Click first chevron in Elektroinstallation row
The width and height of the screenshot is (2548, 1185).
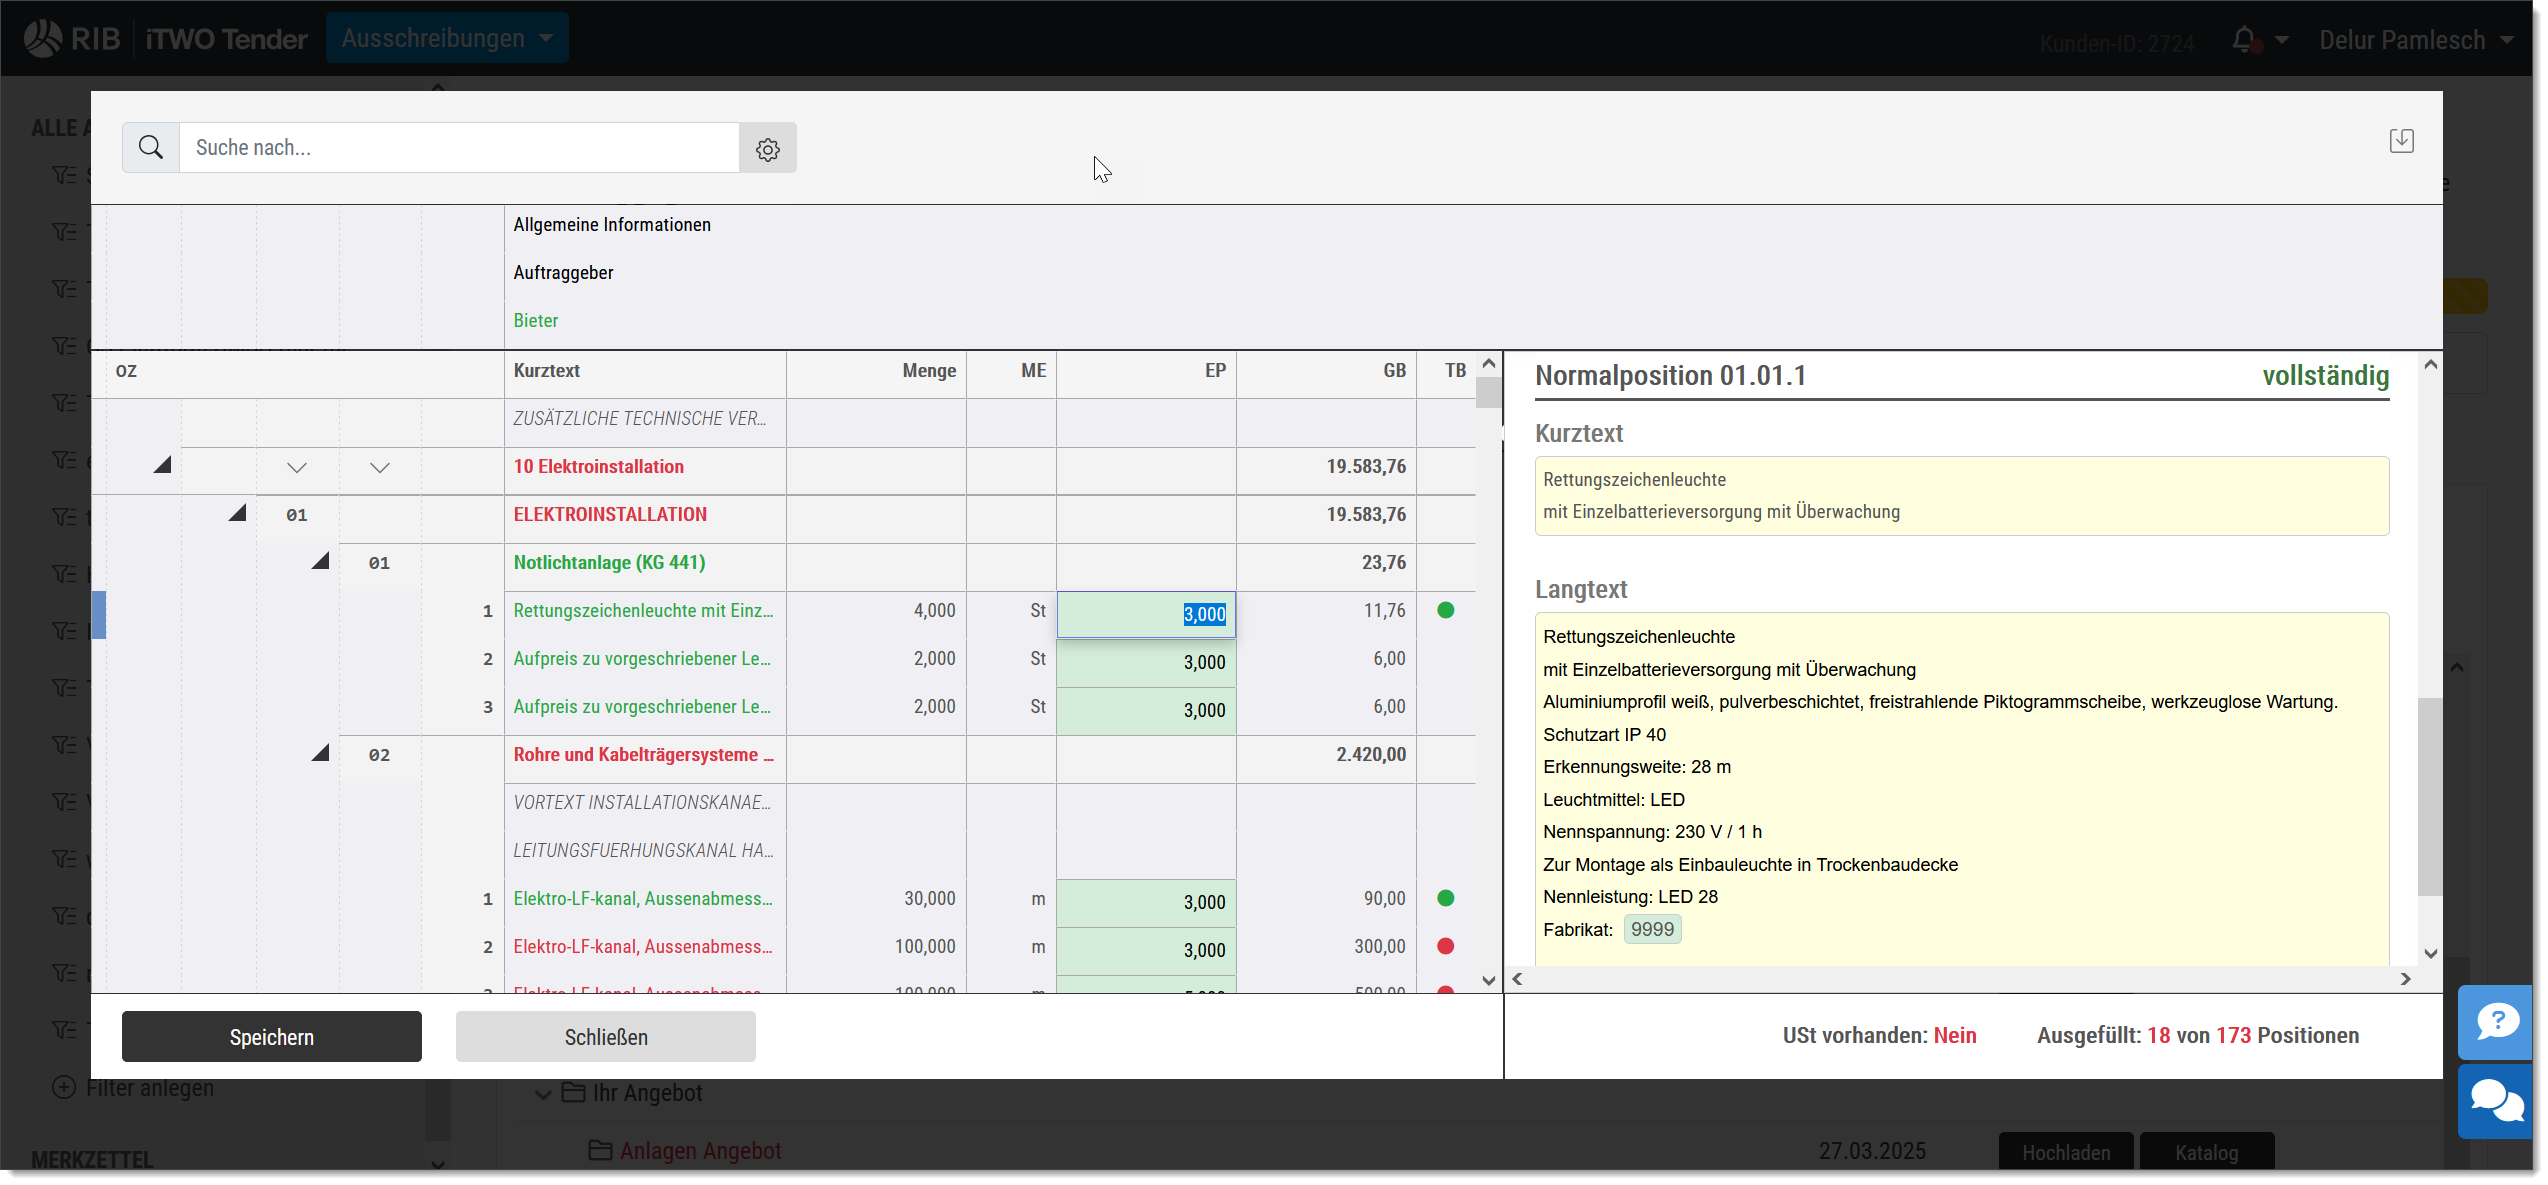(297, 468)
